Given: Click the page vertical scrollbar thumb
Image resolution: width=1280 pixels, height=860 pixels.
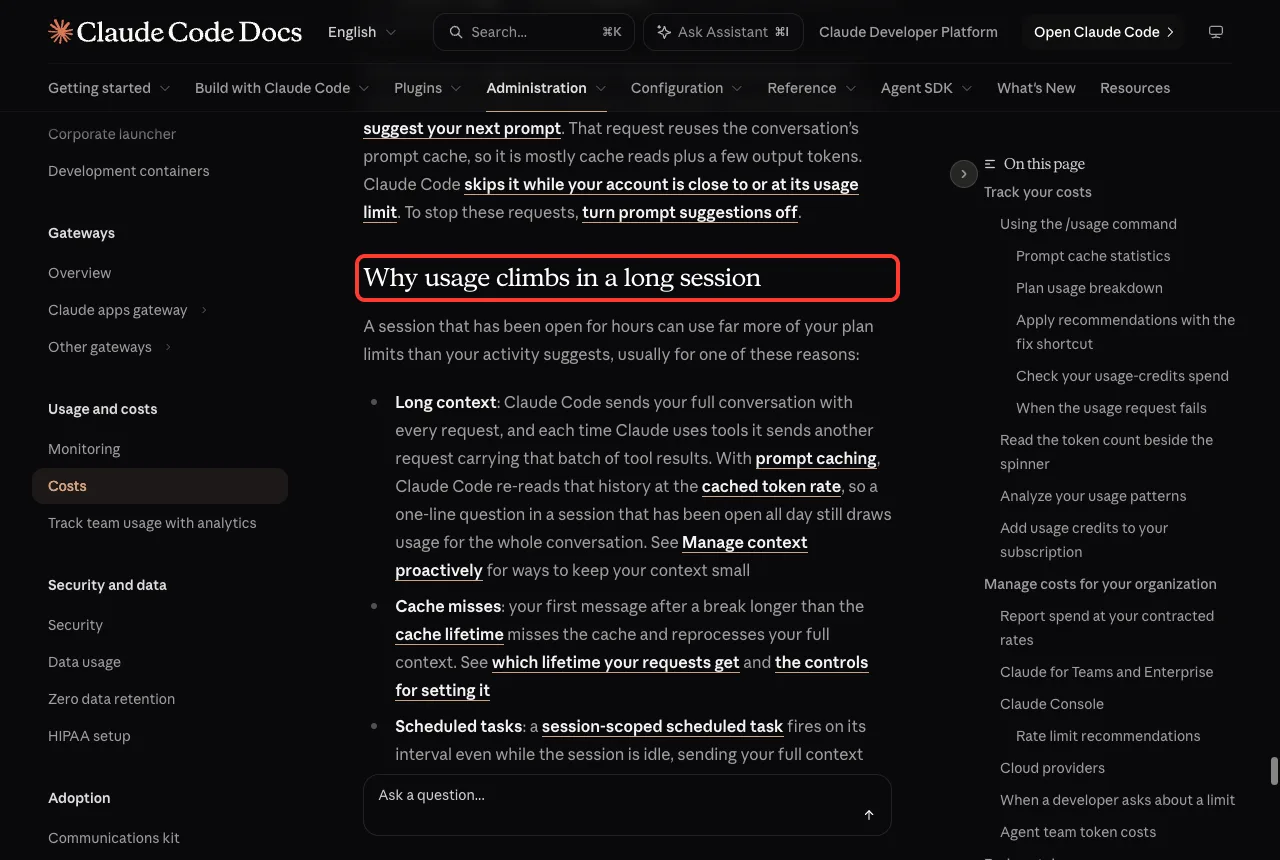Looking at the screenshot, I should (1274, 771).
